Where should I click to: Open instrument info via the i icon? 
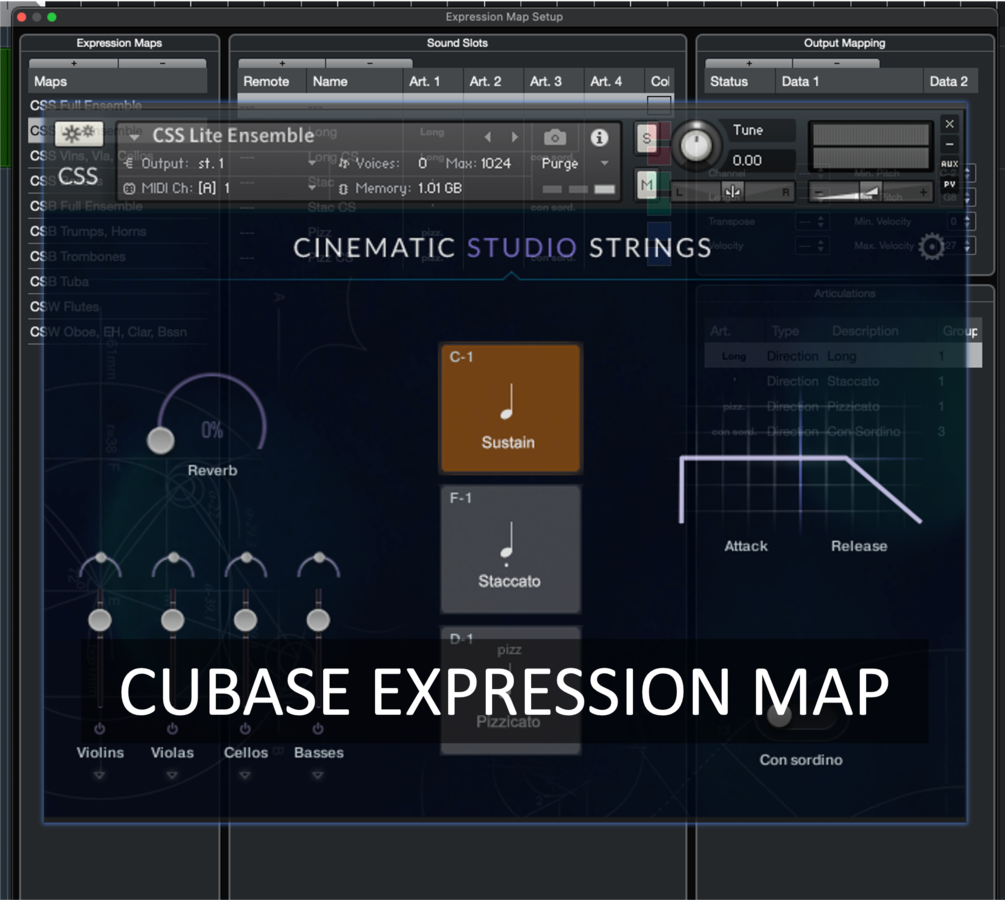(x=598, y=137)
